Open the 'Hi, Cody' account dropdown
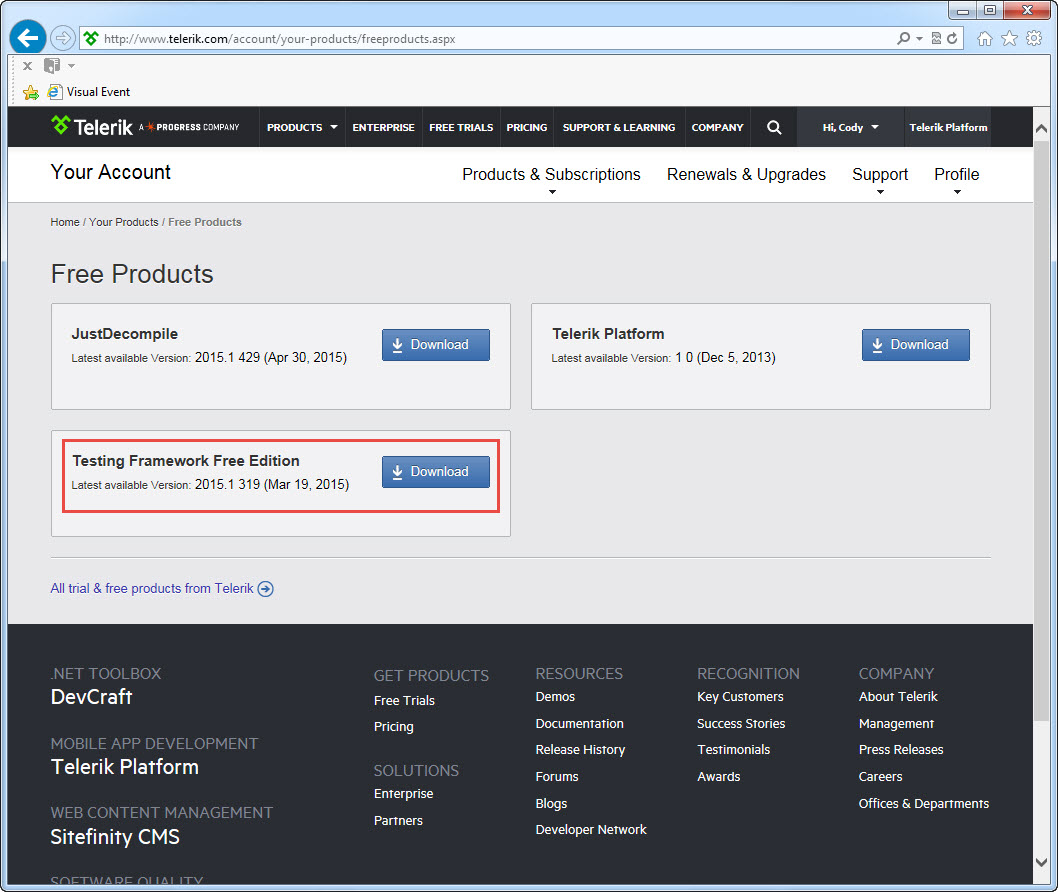 click(850, 127)
